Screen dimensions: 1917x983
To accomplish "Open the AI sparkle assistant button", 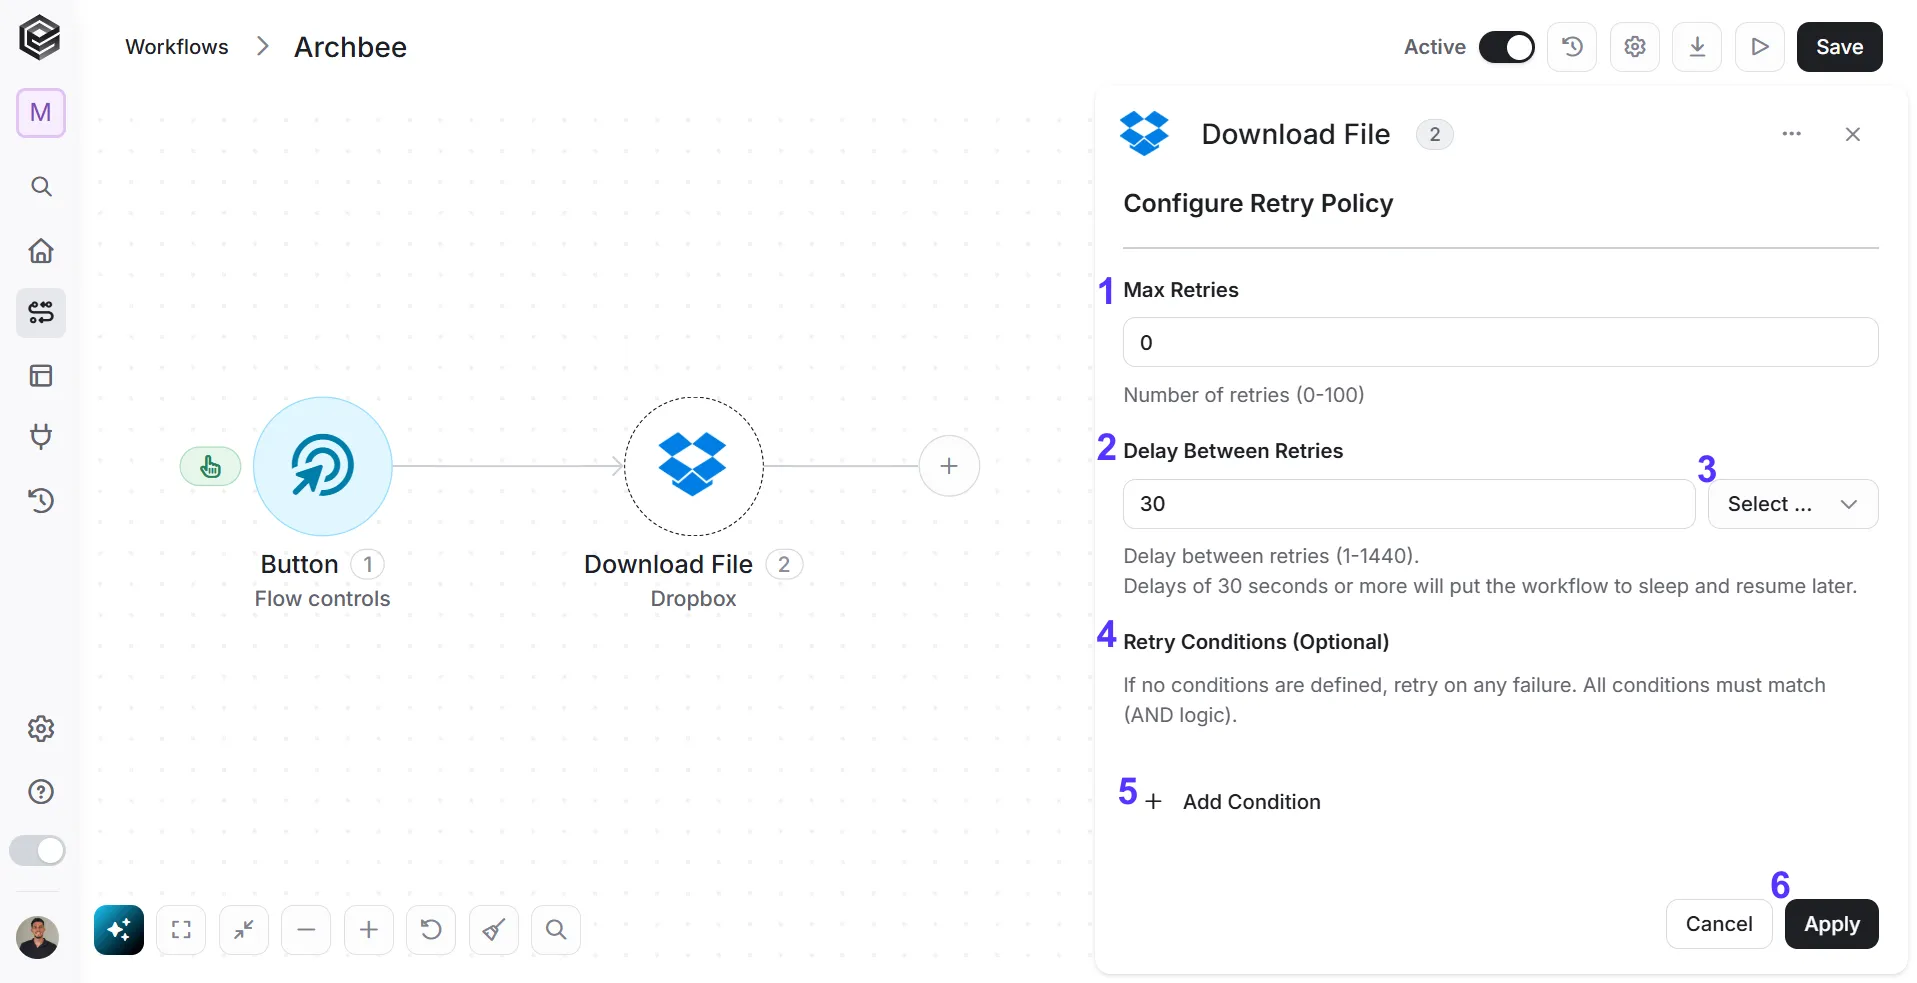I will [x=119, y=930].
